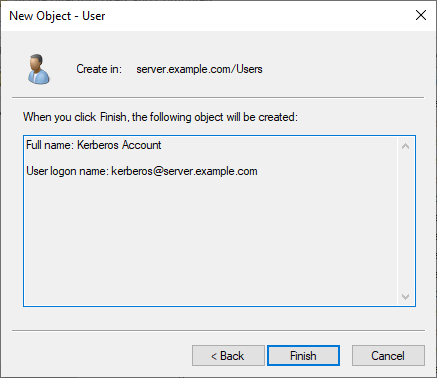Click the separator line below user icon
Viewport: 437px width, 378px height.
(218, 98)
